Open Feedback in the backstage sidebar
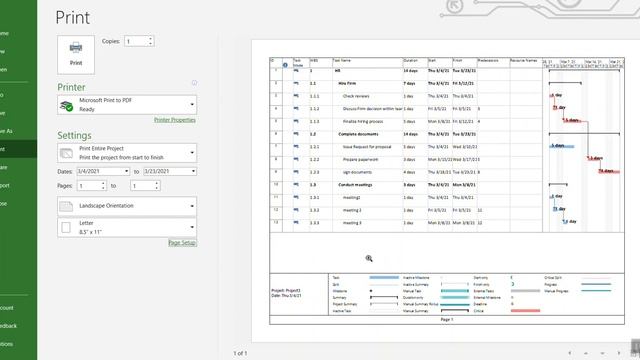The image size is (640, 360). tap(18, 326)
